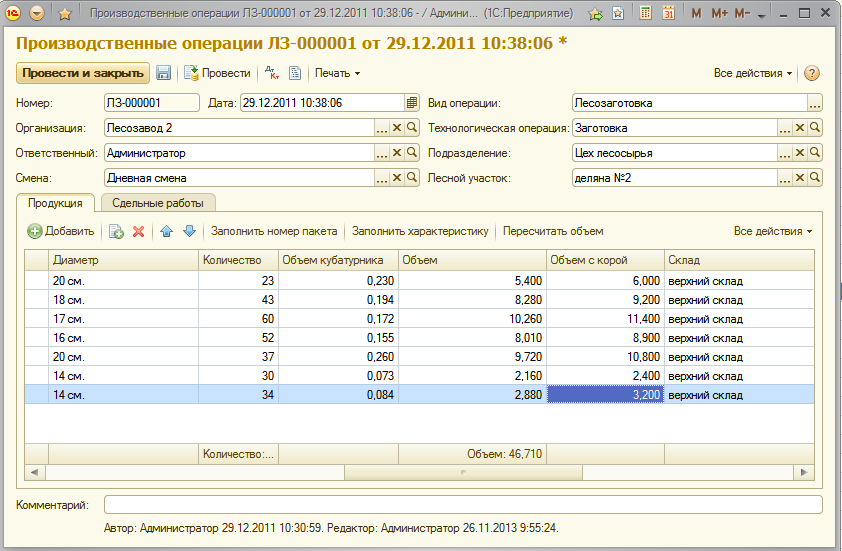This screenshot has height=551, width=842.
Task: Expand the Печать dropdown menu
Action: click(x=337, y=73)
